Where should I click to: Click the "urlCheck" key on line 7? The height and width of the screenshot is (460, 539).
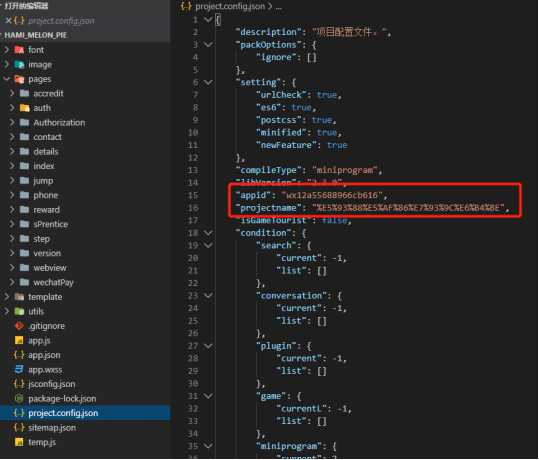coord(281,95)
